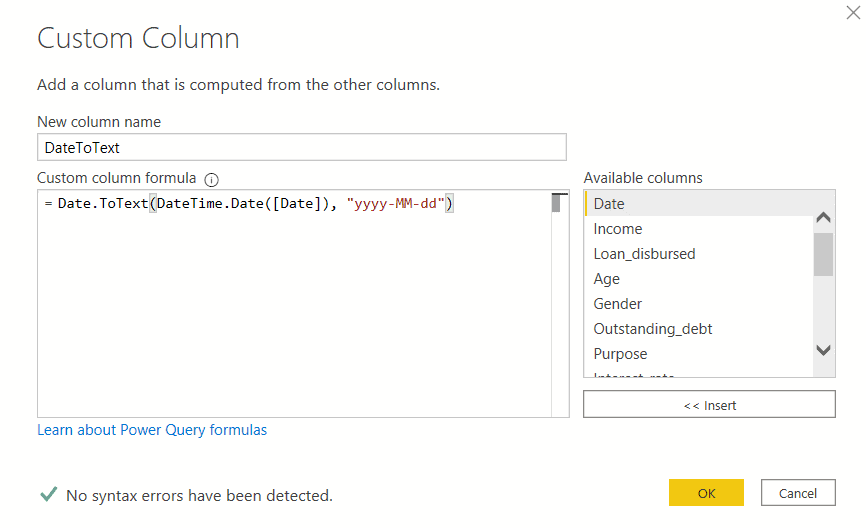This screenshot has width=866, height=528.
Task: Select Income in Available columns
Action: 699,229
